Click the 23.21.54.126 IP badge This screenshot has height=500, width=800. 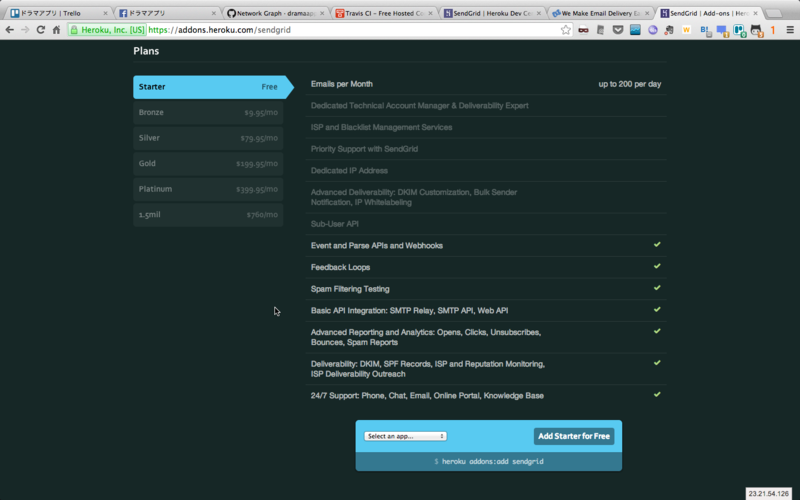[768, 494]
